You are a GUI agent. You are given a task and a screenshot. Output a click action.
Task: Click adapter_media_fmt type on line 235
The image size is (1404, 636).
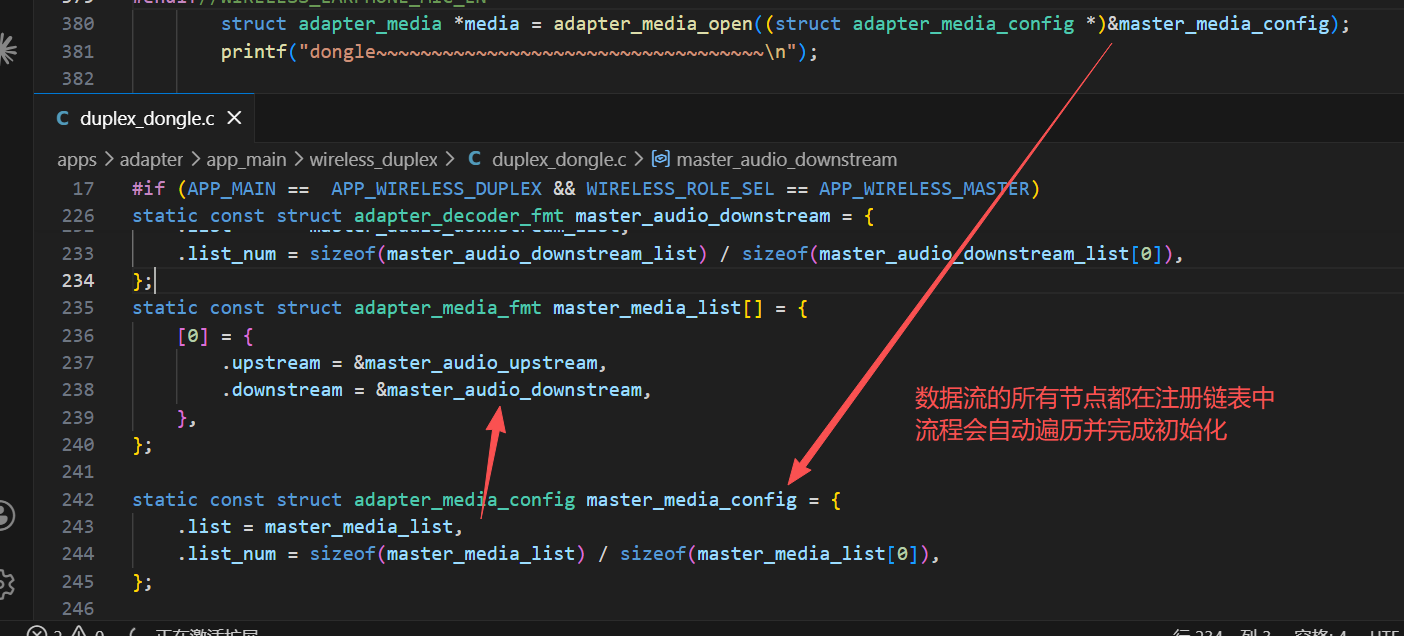[448, 308]
